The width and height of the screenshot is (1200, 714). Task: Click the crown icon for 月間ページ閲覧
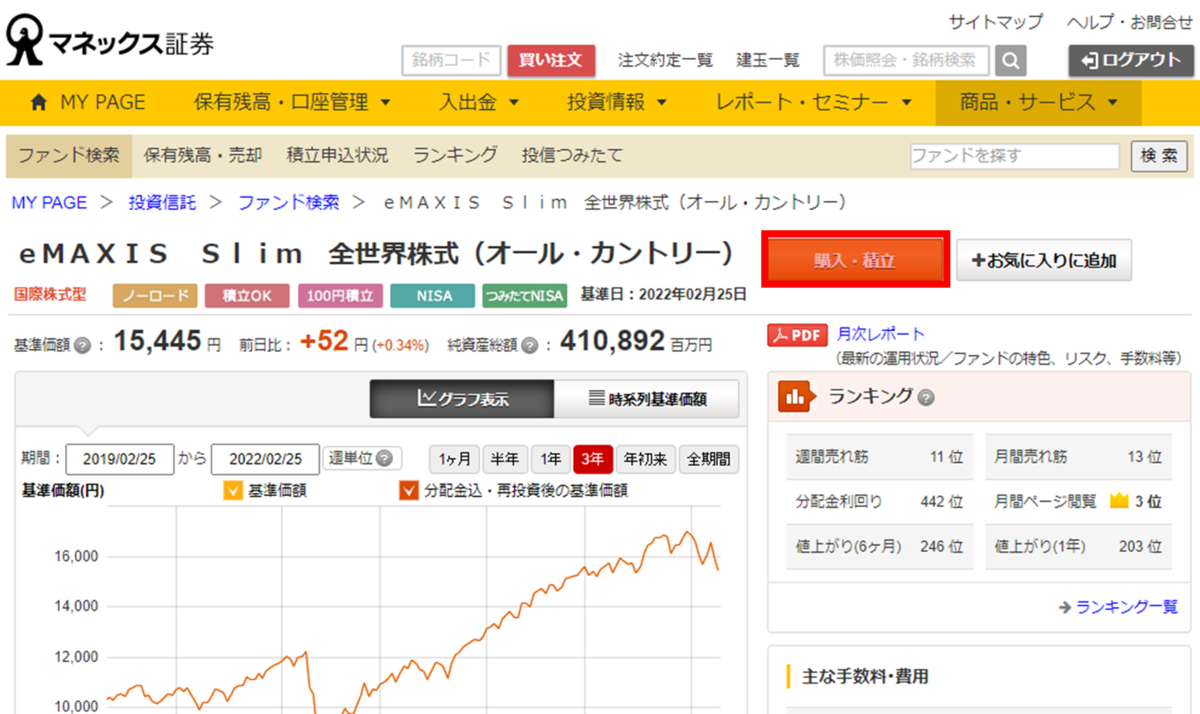(x=1119, y=501)
